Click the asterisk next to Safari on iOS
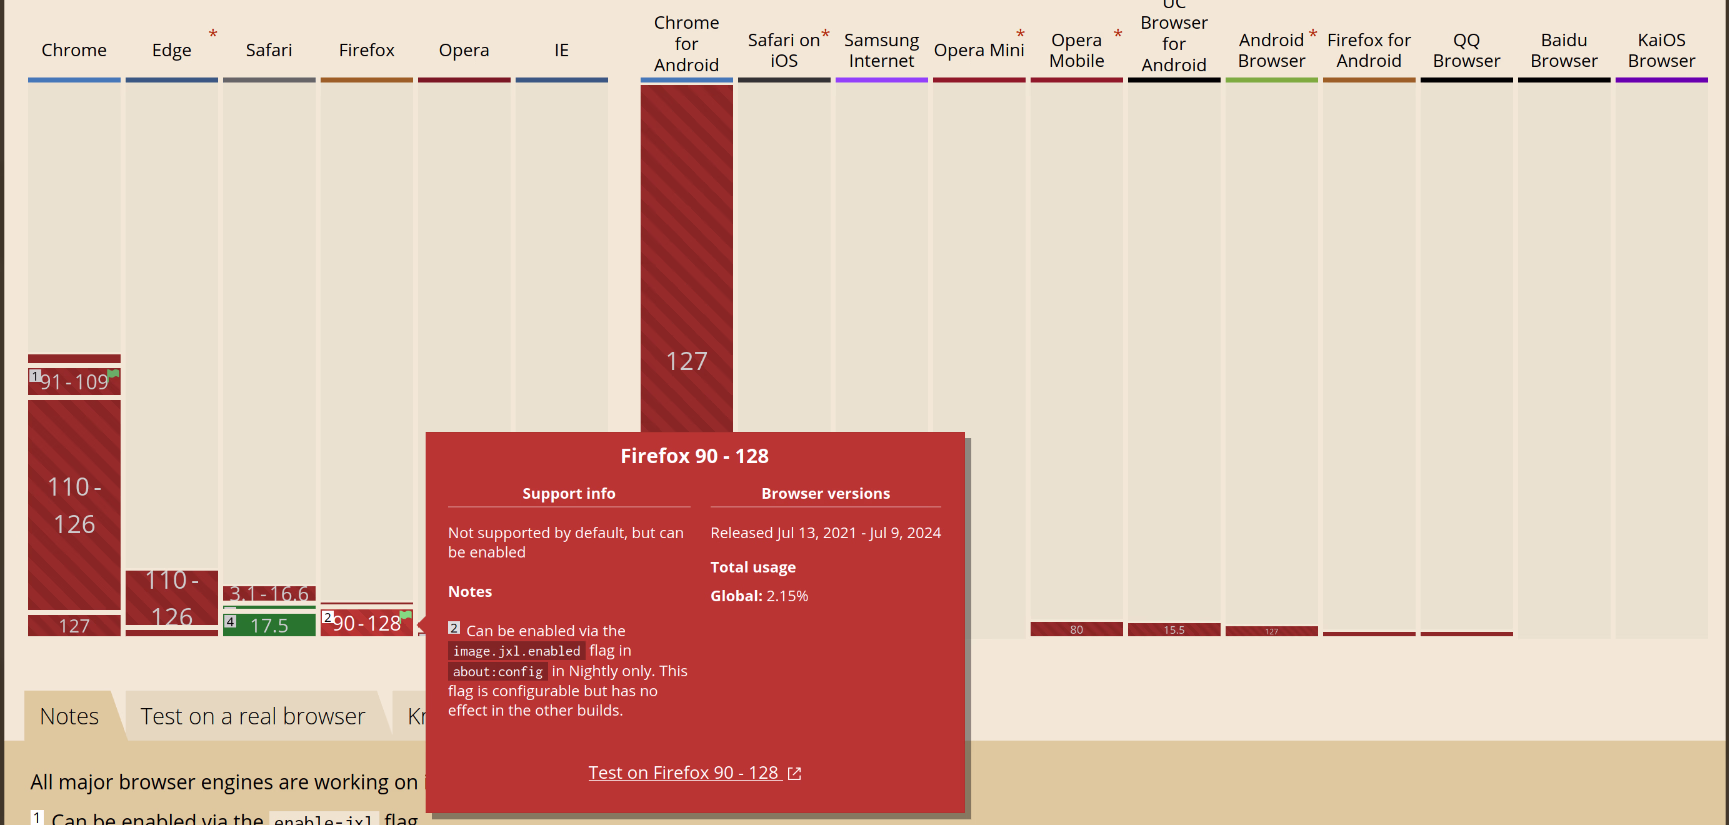Image resolution: width=1729 pixels, height=825 pixels. coord(826,35)
